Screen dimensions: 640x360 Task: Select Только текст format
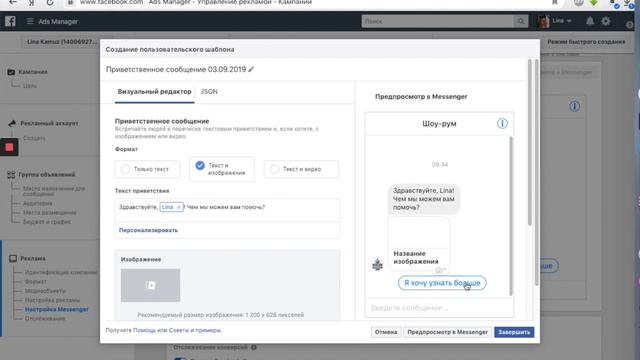coord(147,169)
